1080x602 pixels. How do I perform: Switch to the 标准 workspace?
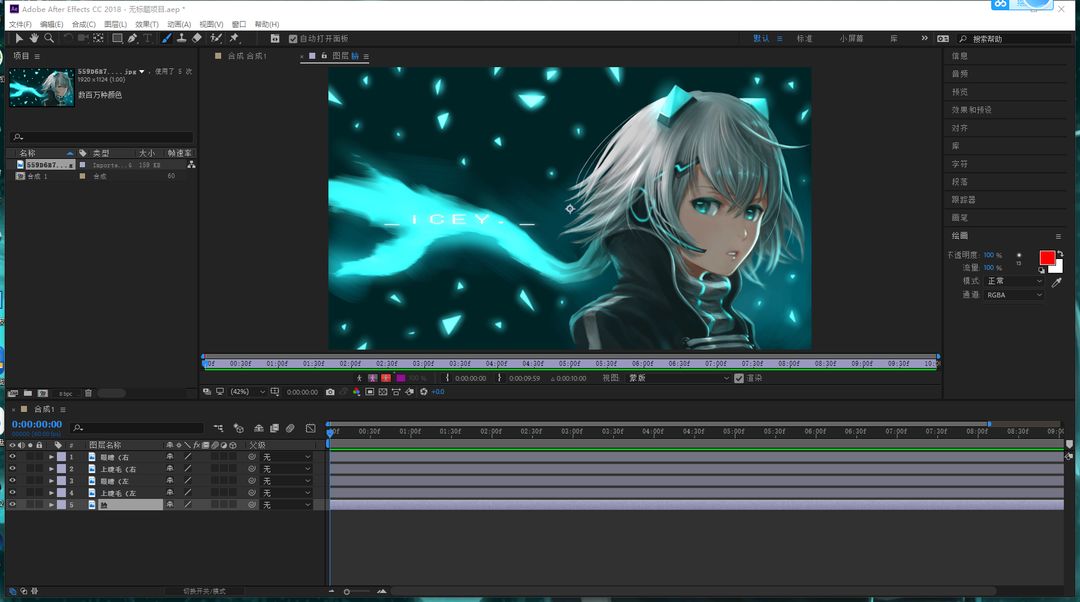tap(804, 39)
